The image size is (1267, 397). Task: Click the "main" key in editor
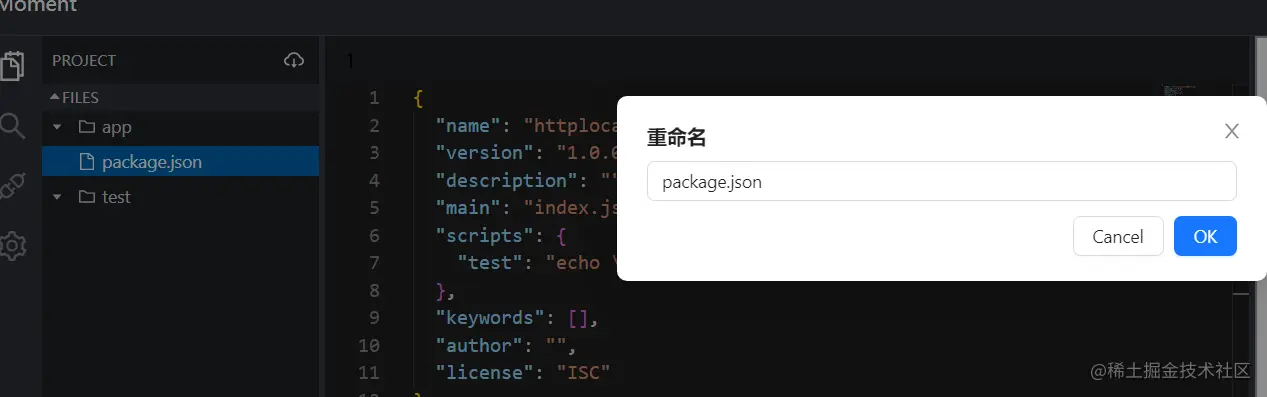coord(467,208)
